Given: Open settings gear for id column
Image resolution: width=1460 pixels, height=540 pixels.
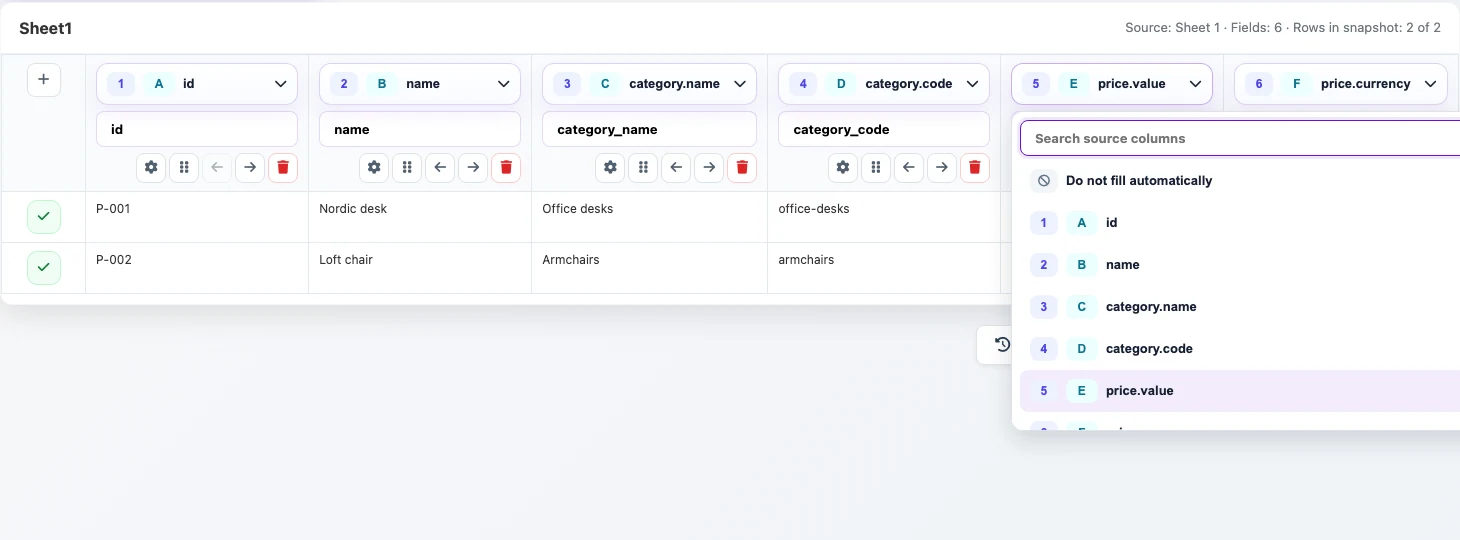Looking at the screenshot, I should coord(151,168).
